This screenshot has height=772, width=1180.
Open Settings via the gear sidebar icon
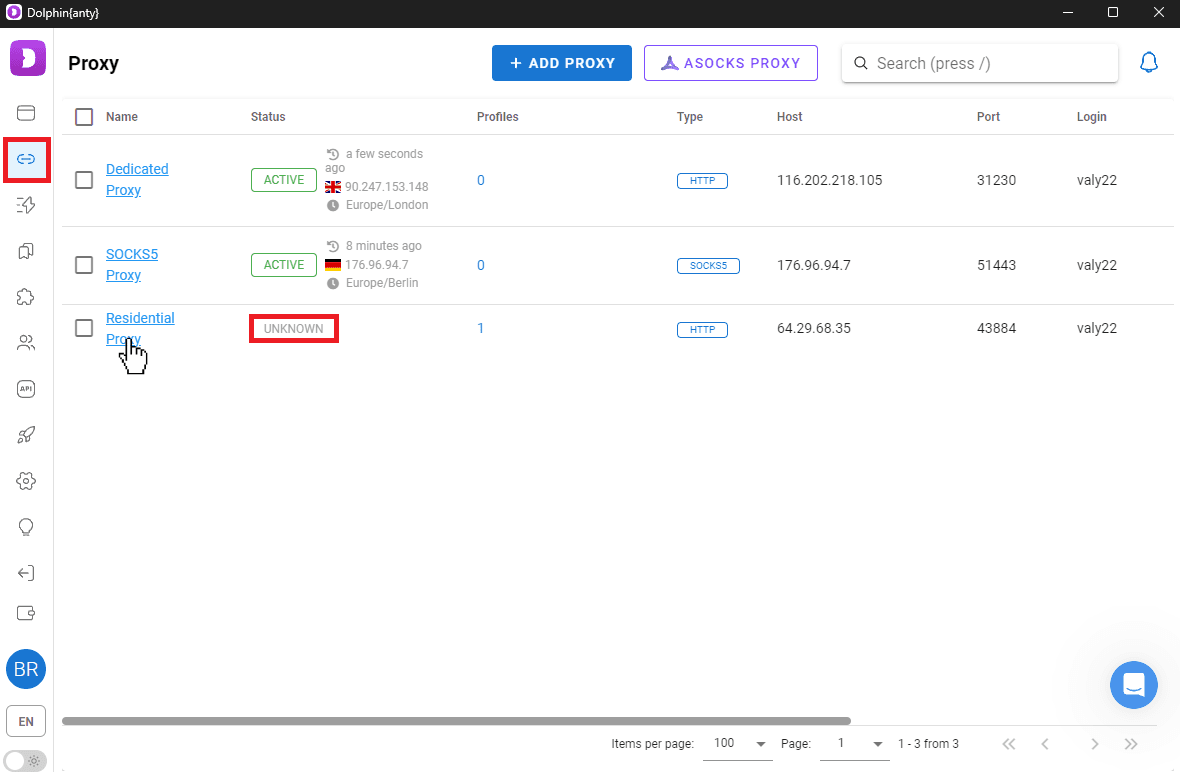[26, 481]
